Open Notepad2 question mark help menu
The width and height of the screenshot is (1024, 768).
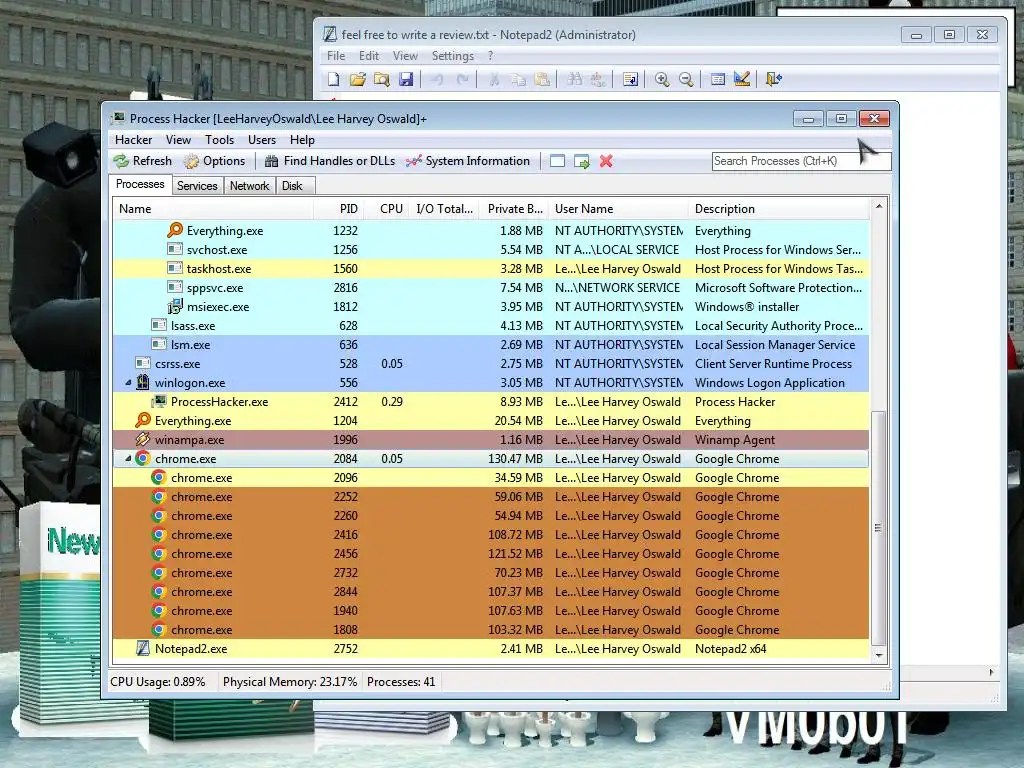(490, 56)
